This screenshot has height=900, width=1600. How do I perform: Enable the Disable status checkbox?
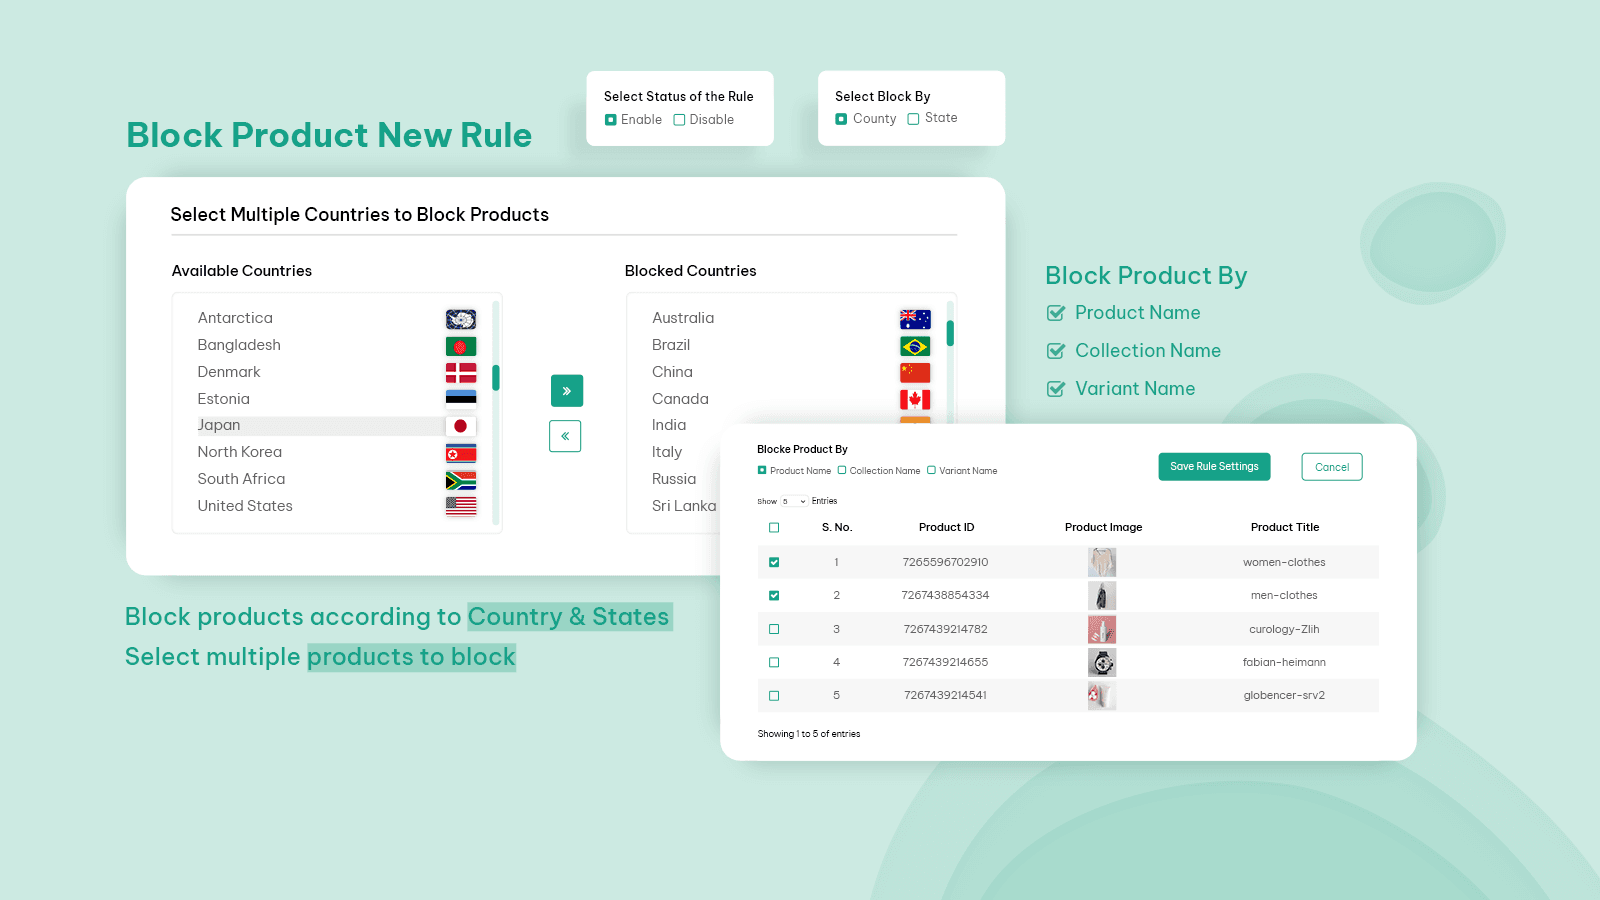pyautogui.click(x=679, y=120)
